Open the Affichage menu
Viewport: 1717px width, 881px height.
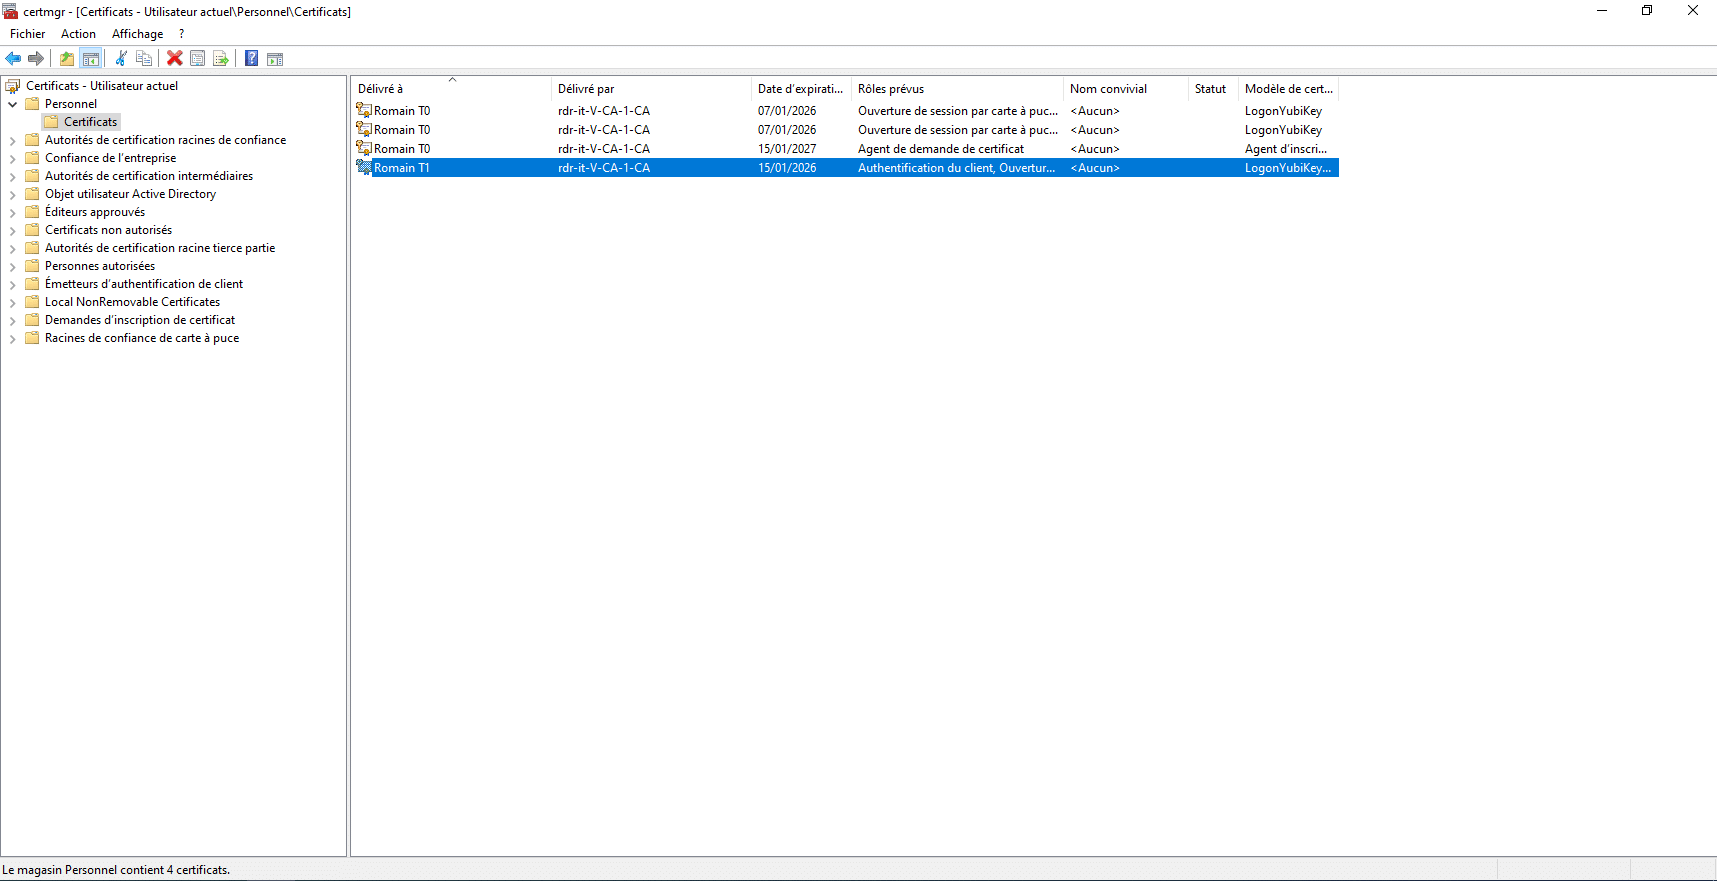(137, 34)
